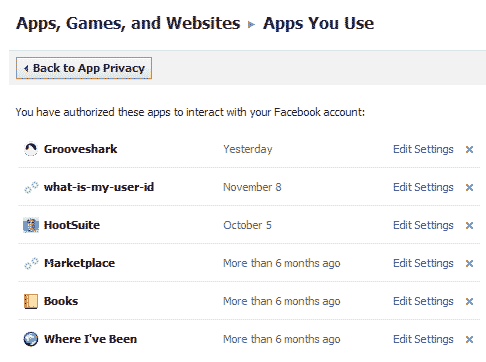Open Edit Settings for HootSuite

pyautogui.click(x=423, y=225)
